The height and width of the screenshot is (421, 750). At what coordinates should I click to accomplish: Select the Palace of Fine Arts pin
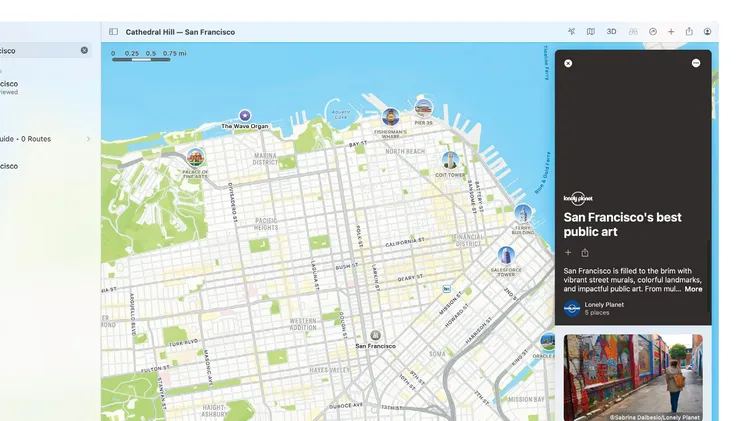point(196,157)
